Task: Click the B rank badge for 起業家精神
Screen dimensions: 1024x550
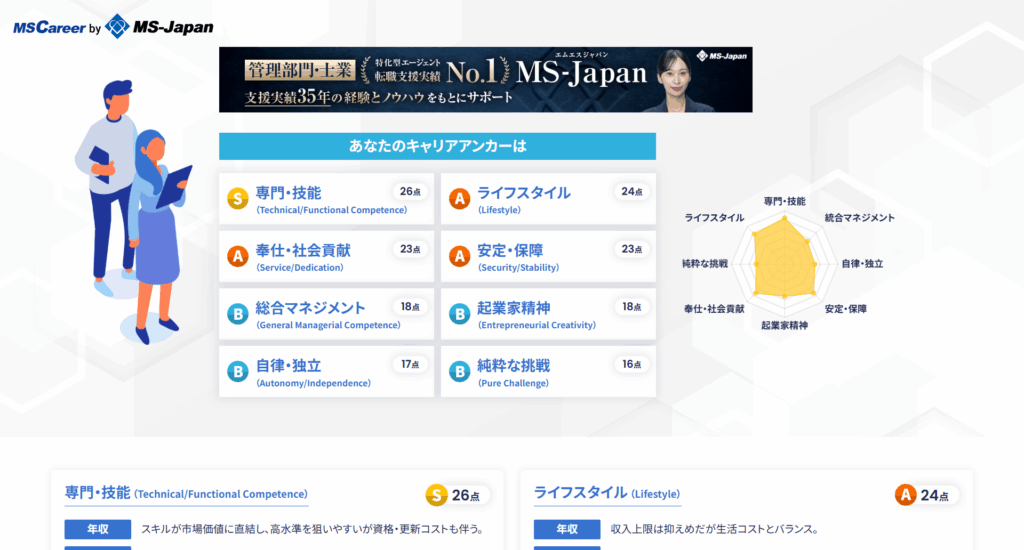Action: (x=460, y=314)
